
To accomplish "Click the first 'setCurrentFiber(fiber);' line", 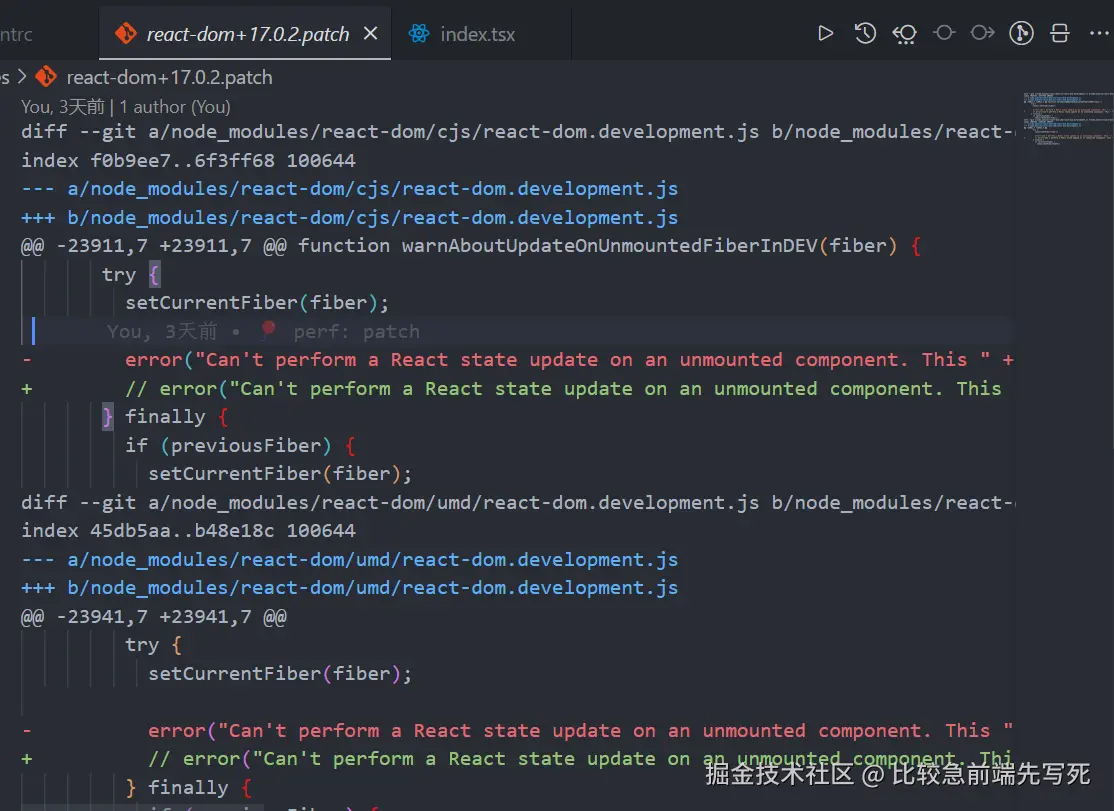I will click(x=257, y=303).
